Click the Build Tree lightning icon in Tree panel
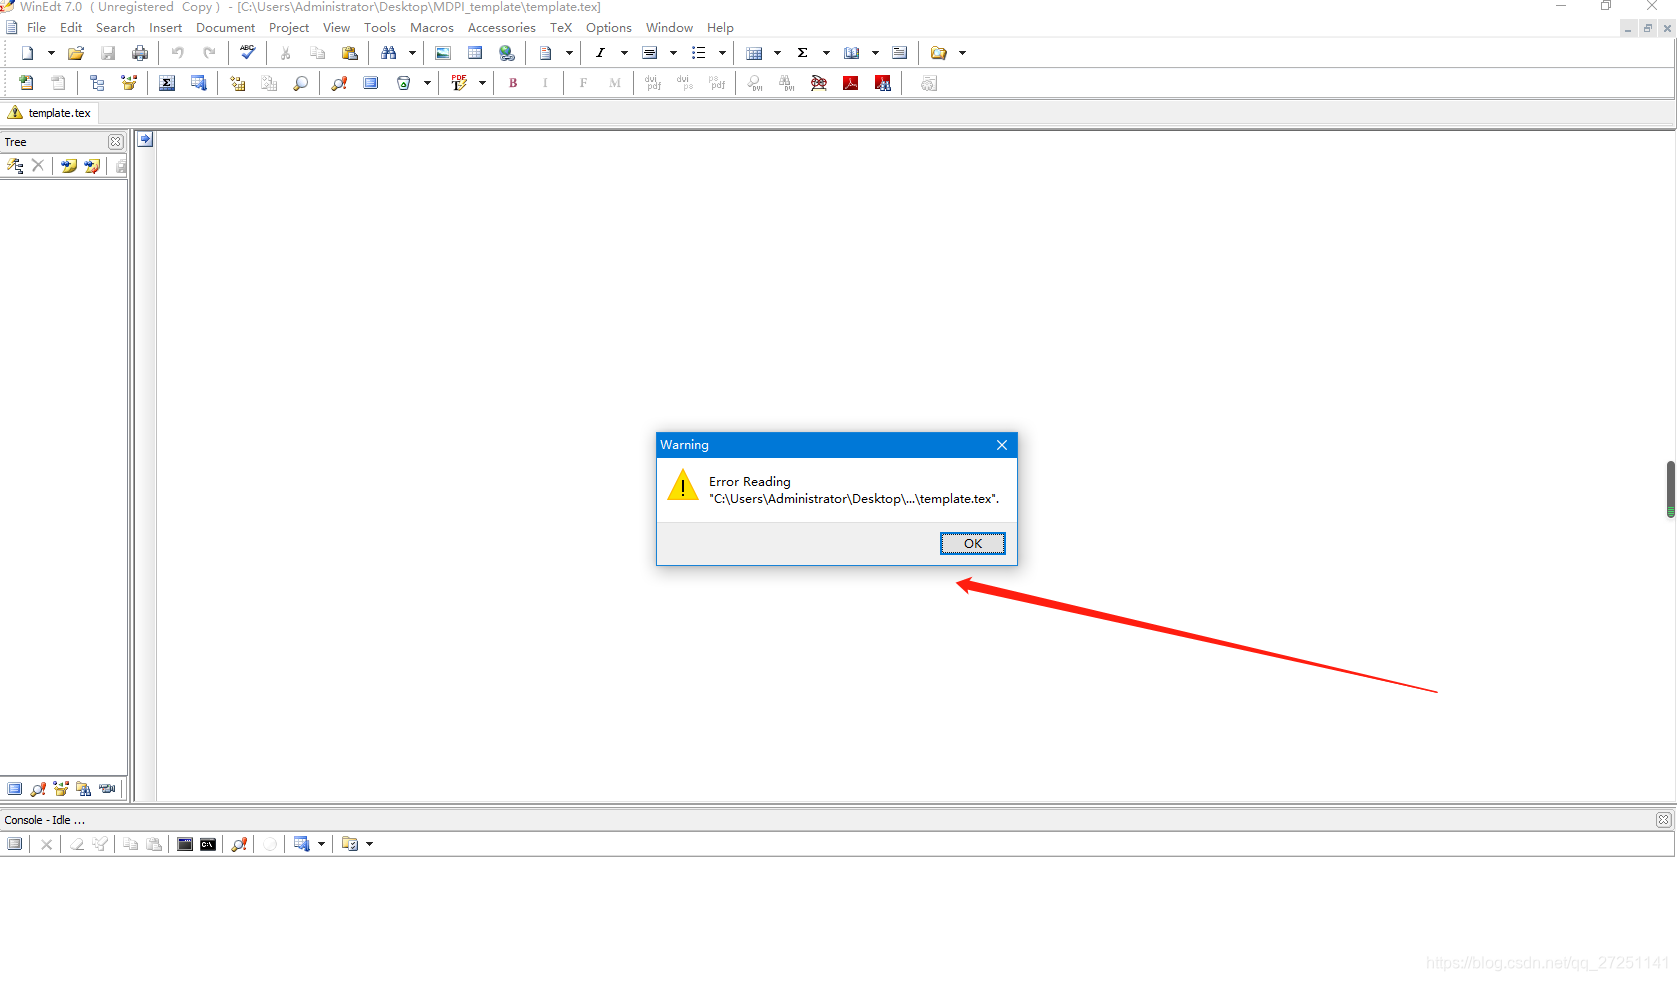 click(x=15, y=166)
